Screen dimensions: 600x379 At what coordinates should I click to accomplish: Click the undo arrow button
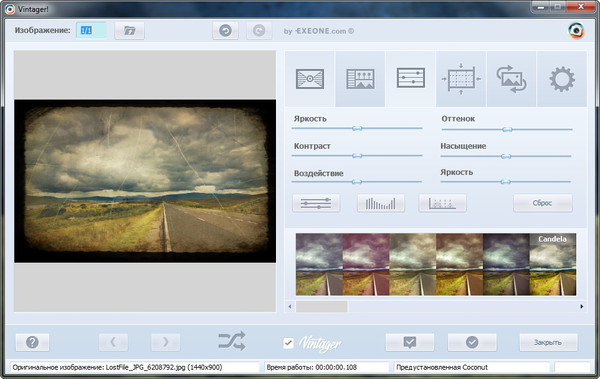pyautogui.click(x=225, y=31)
